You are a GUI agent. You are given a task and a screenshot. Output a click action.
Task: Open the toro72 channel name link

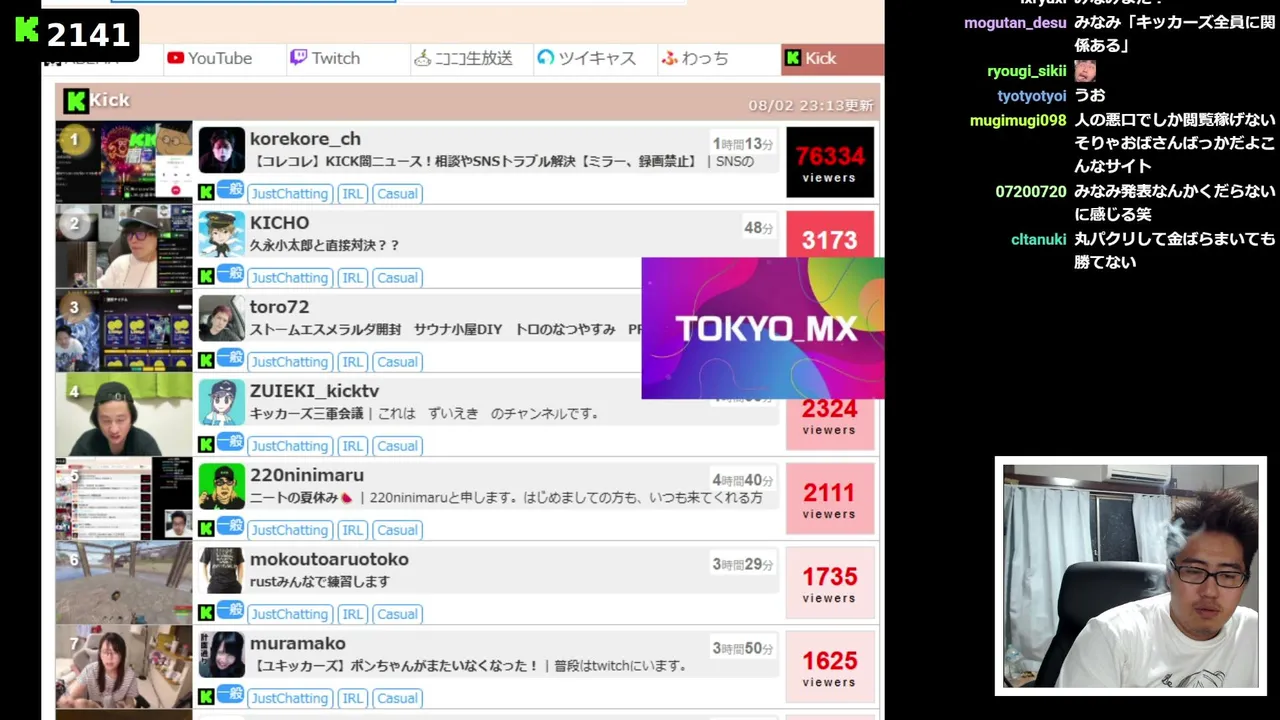279,307
